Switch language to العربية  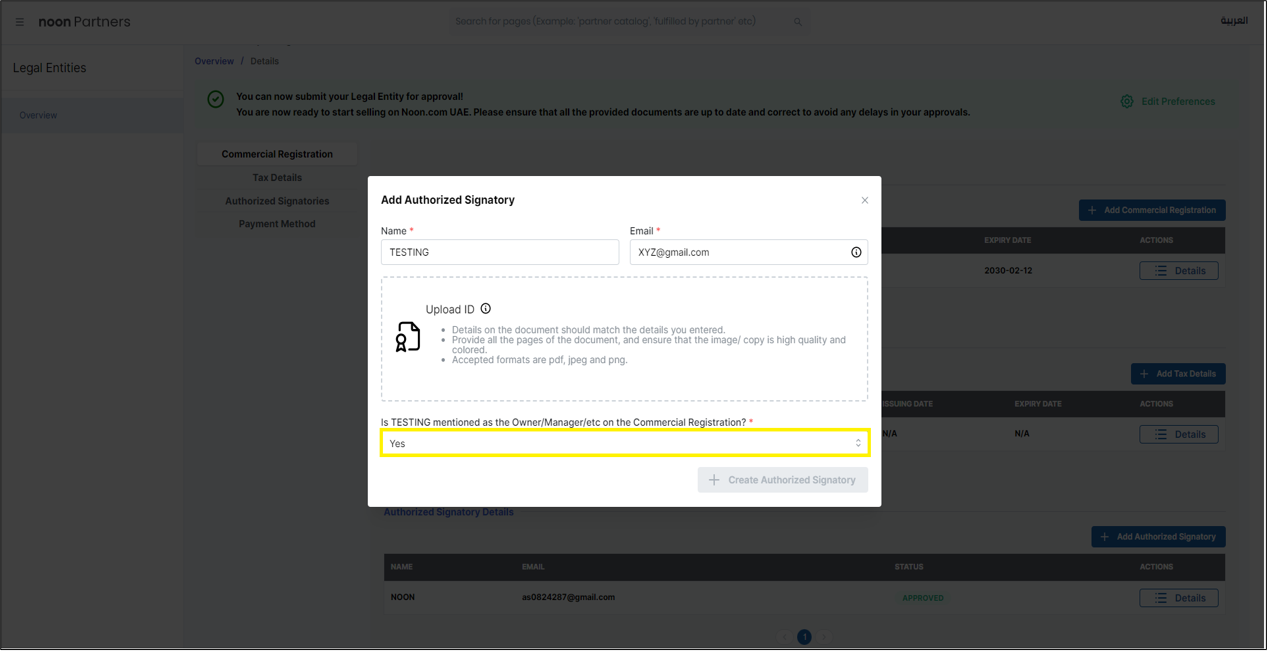pyautogui.click(x=1236, y=20)
